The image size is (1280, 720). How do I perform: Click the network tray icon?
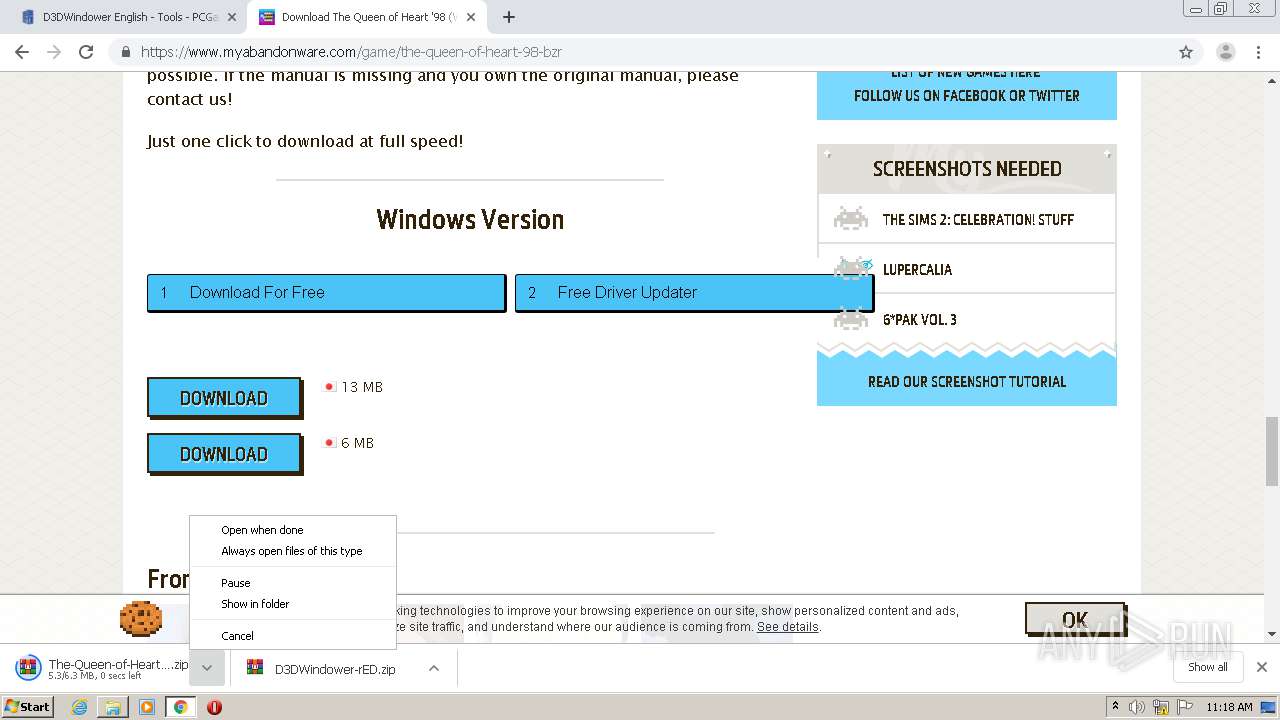coord(1161,707)
